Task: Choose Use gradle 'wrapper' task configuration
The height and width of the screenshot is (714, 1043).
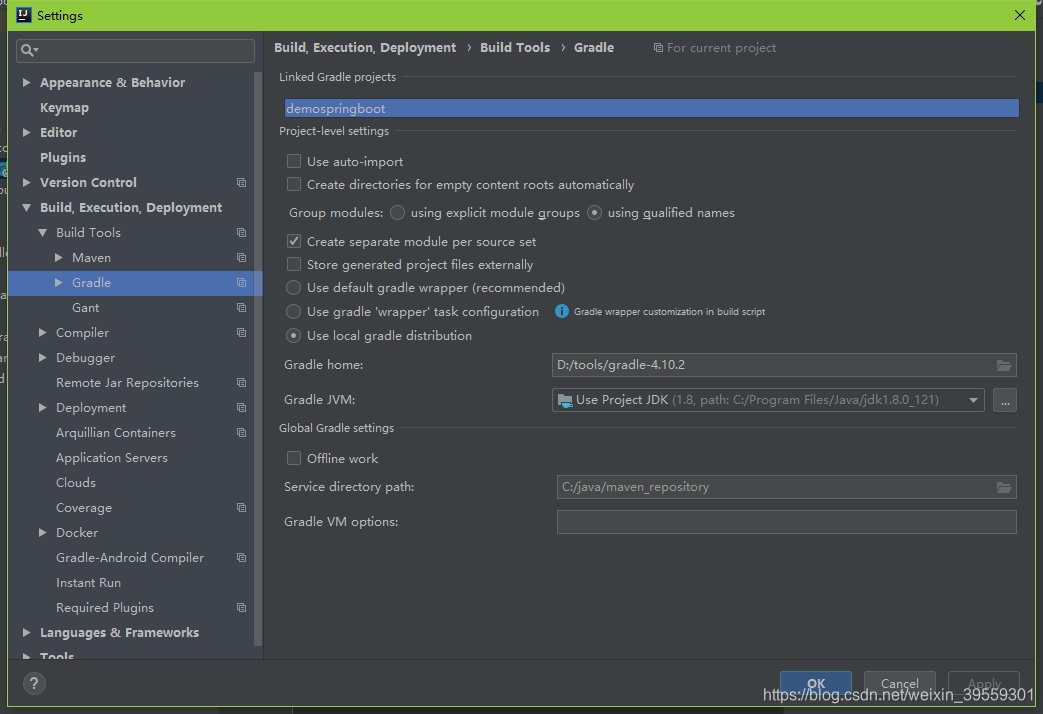Action: (293, 311)
